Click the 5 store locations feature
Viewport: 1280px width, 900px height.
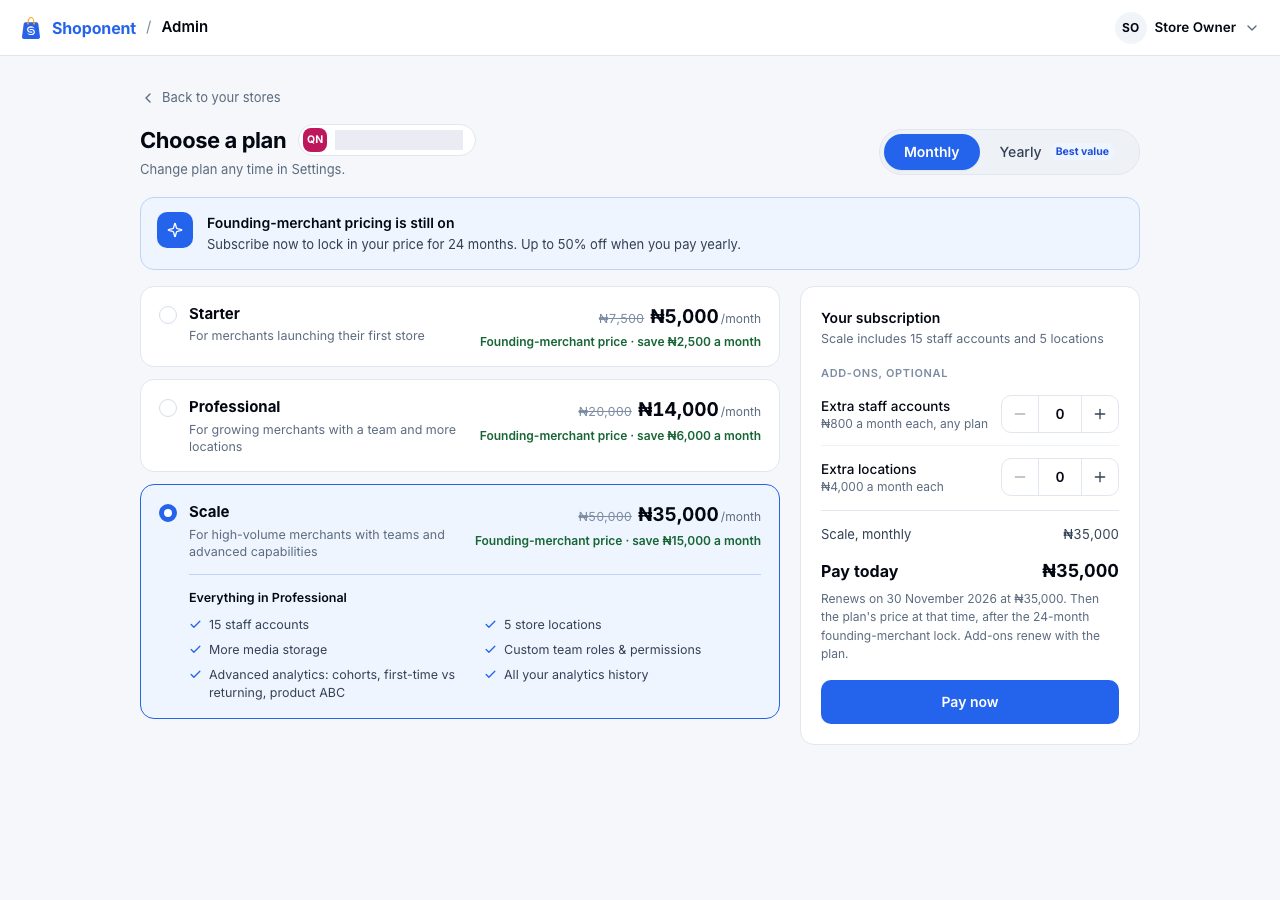point(553,625)
